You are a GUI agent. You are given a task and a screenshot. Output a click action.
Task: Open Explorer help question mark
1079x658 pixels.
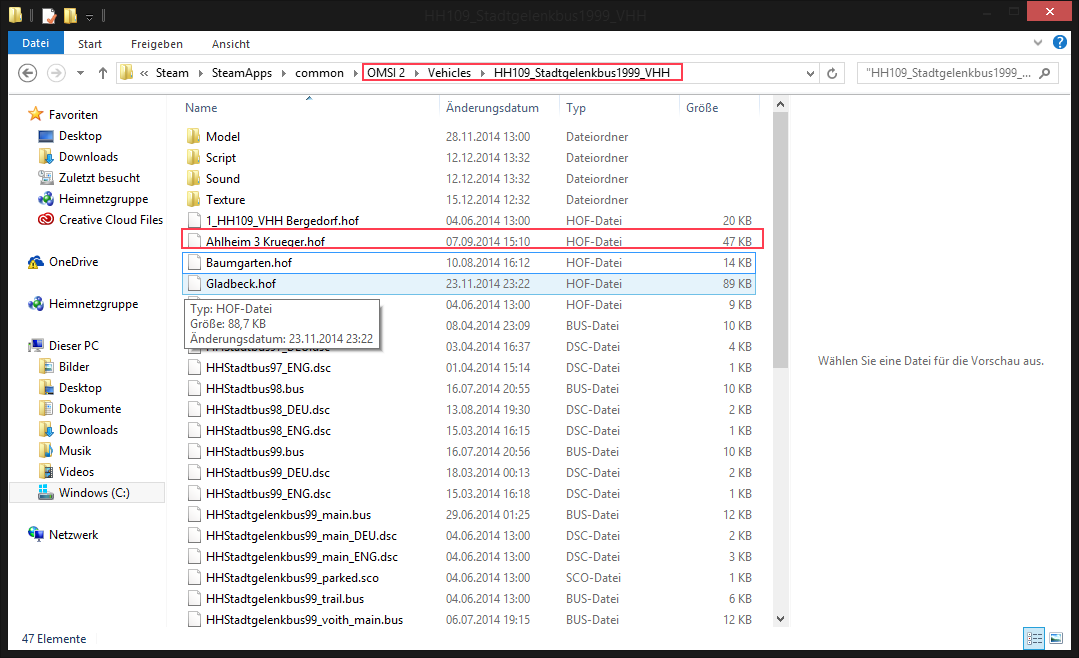coord(1059,44)
